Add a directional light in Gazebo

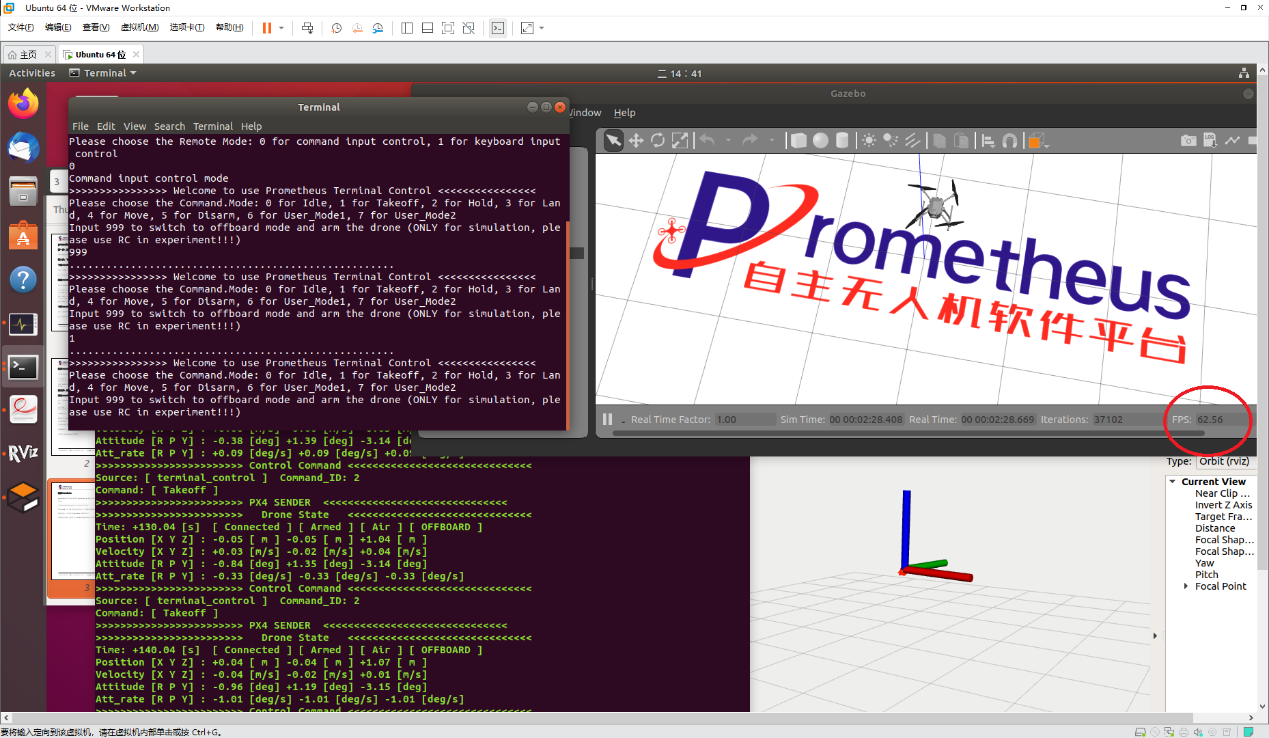(912, 141)
